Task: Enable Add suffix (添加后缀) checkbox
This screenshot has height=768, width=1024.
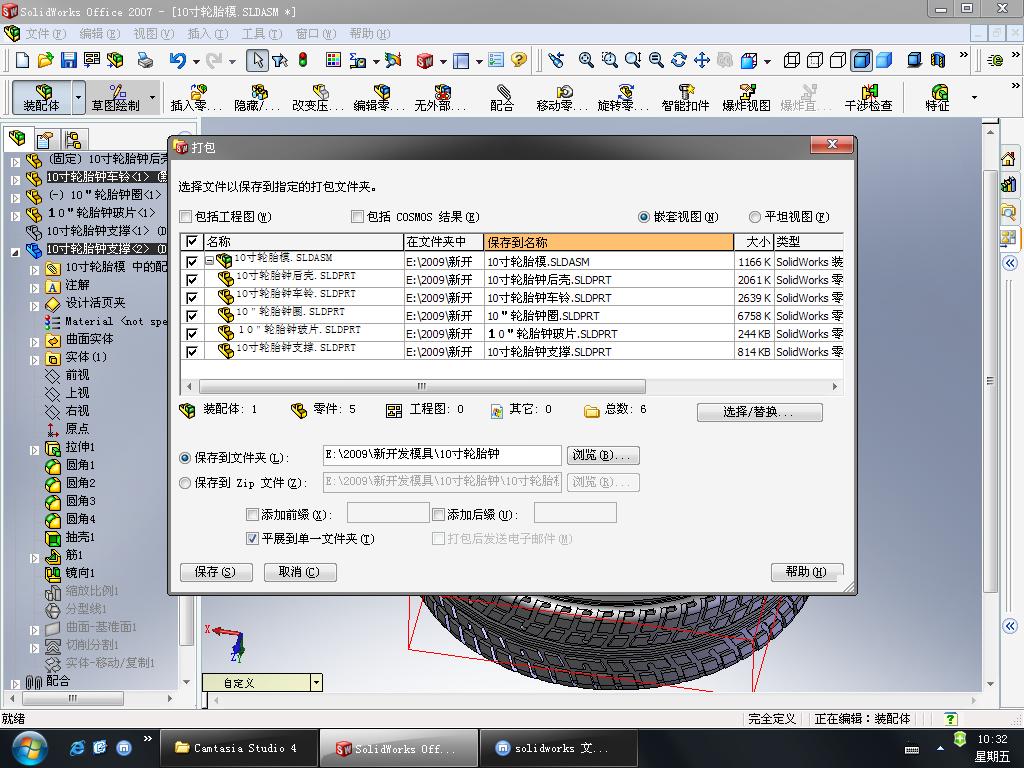Action: (438, 515)
